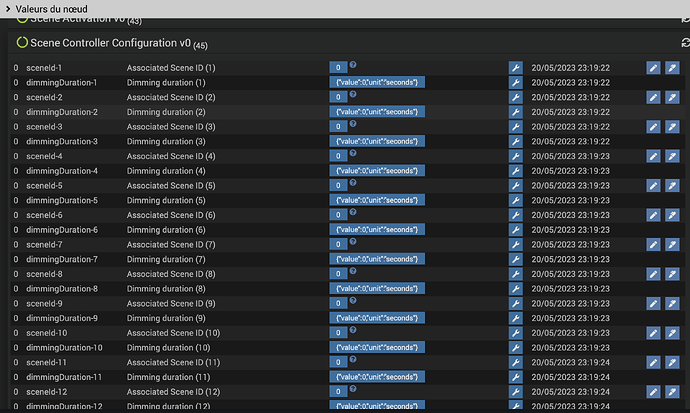
Task: Click the wrench icon on the sceneId-12 row
Action: 515,392
